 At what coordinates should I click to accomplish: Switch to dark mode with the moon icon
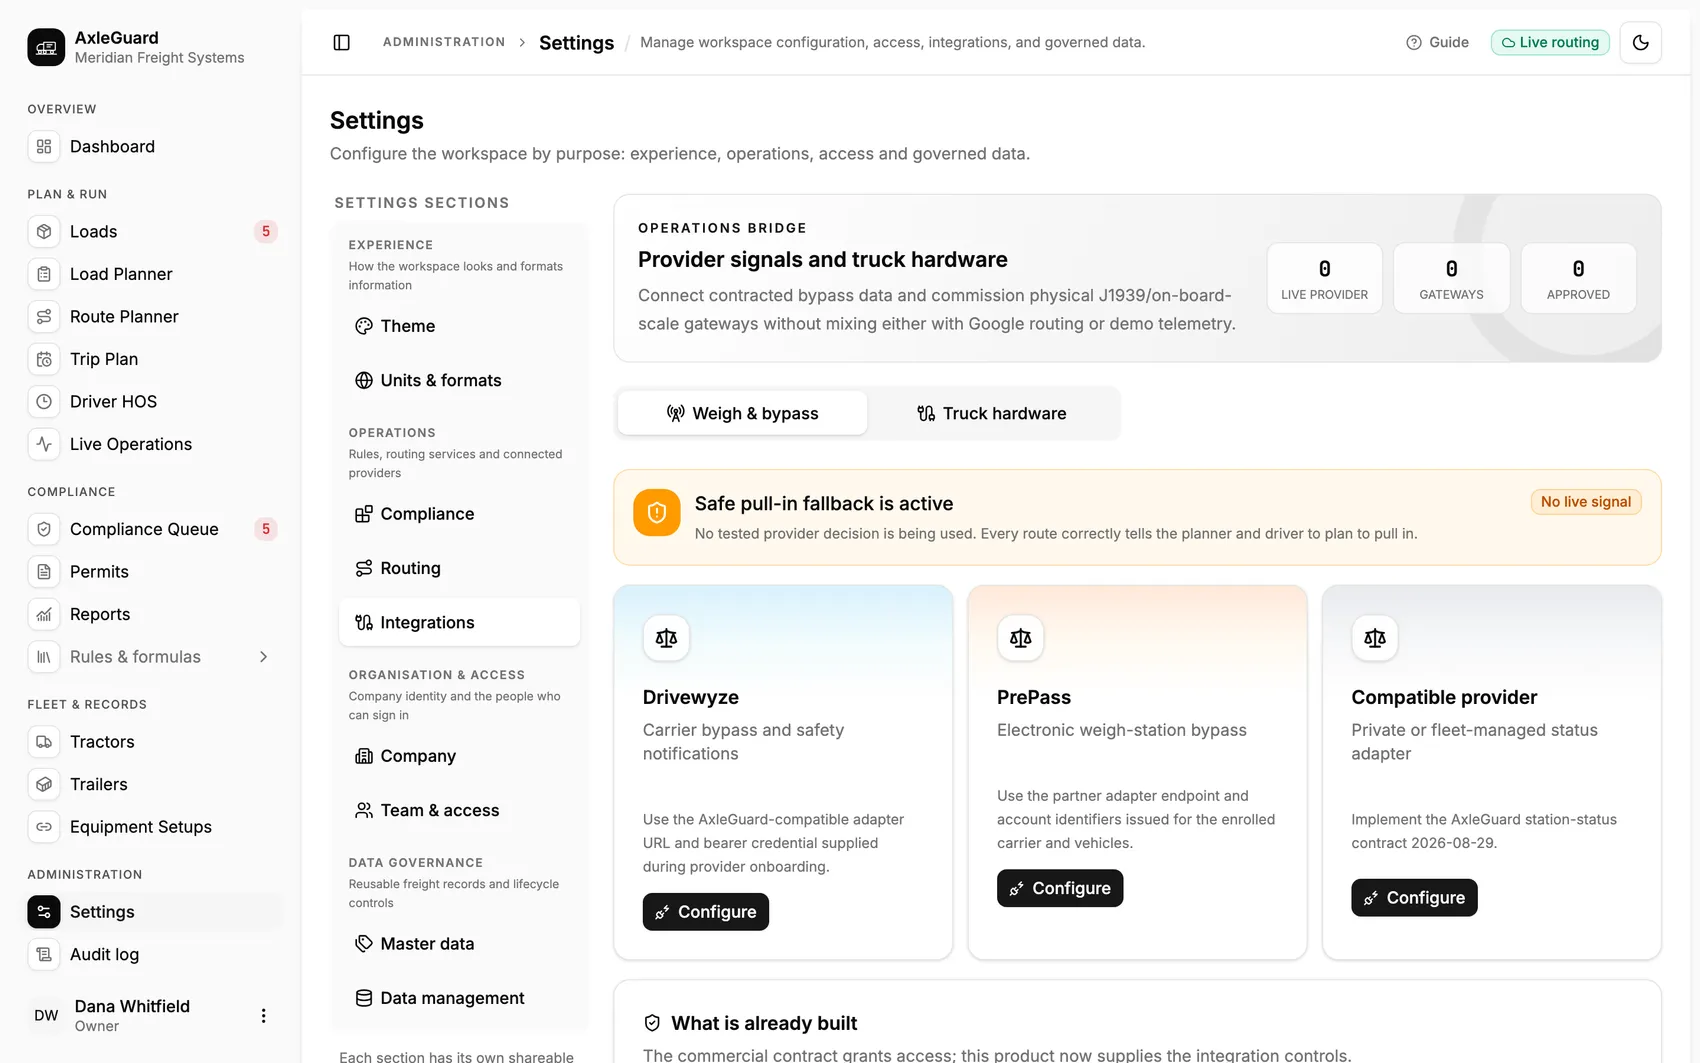click(x=1640, y=42)
